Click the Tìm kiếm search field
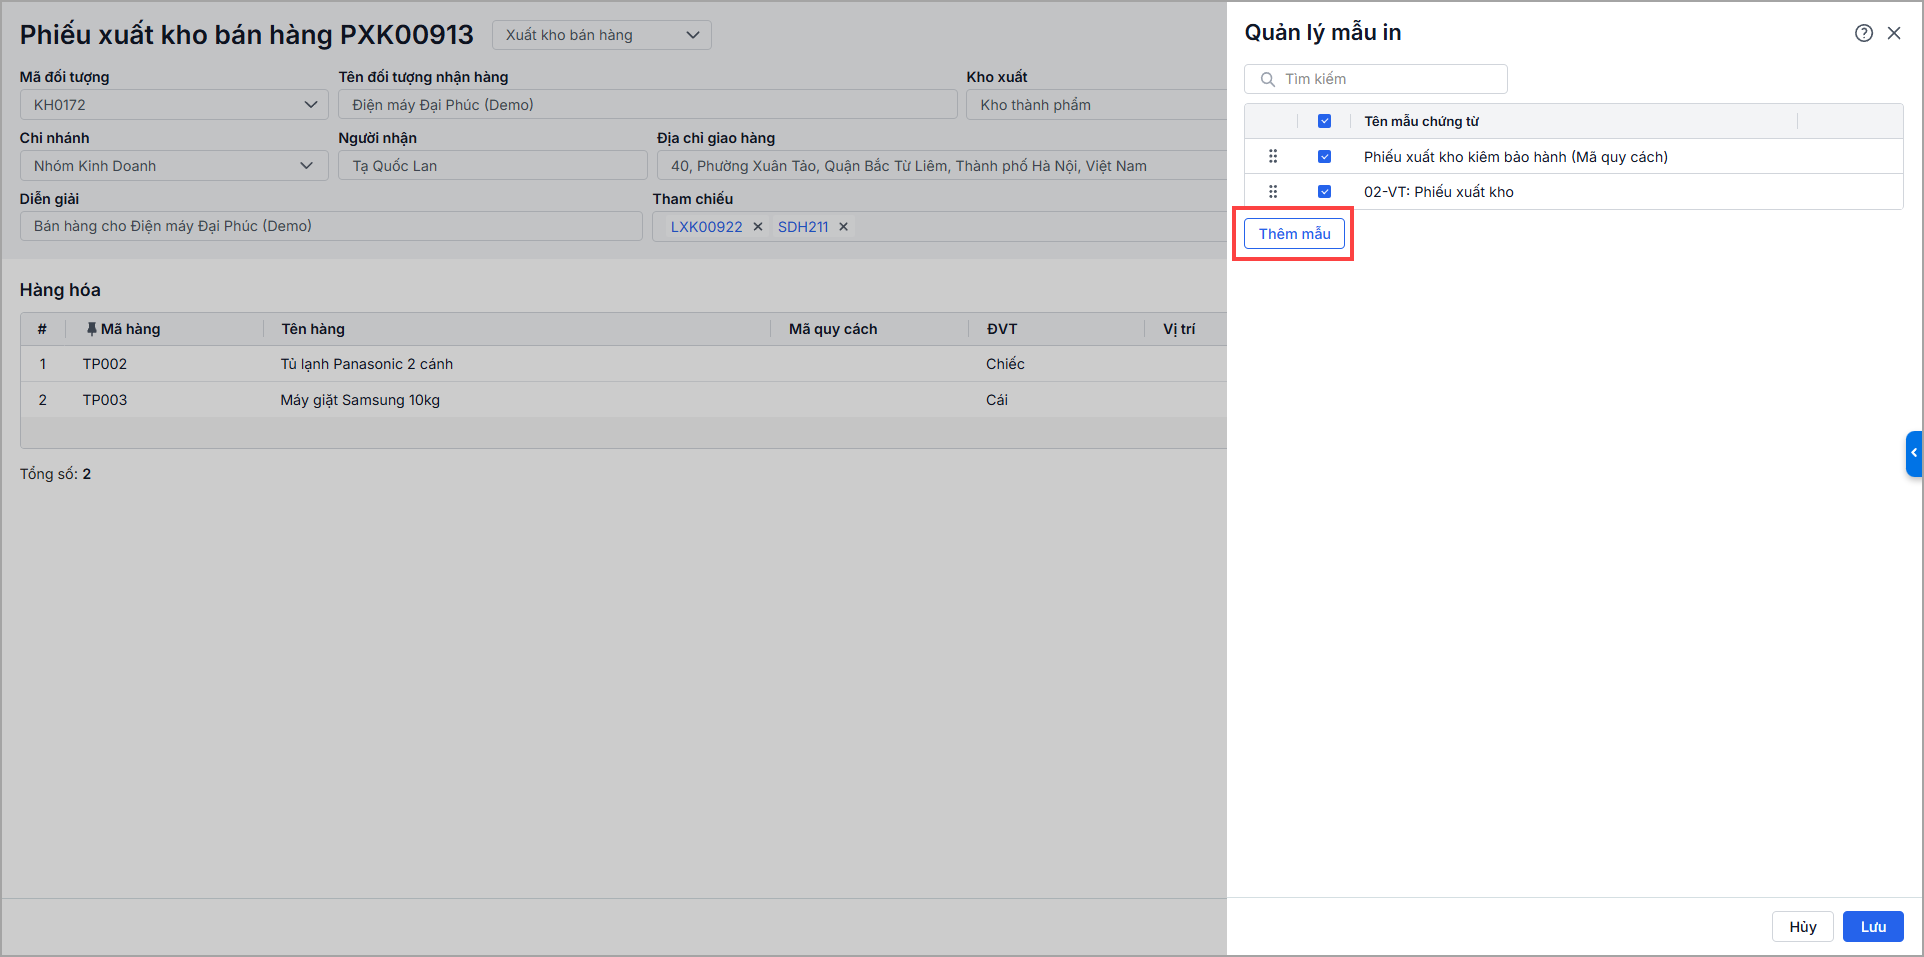The height and width of the screenshot is (957, 1924). [1390, 79]
